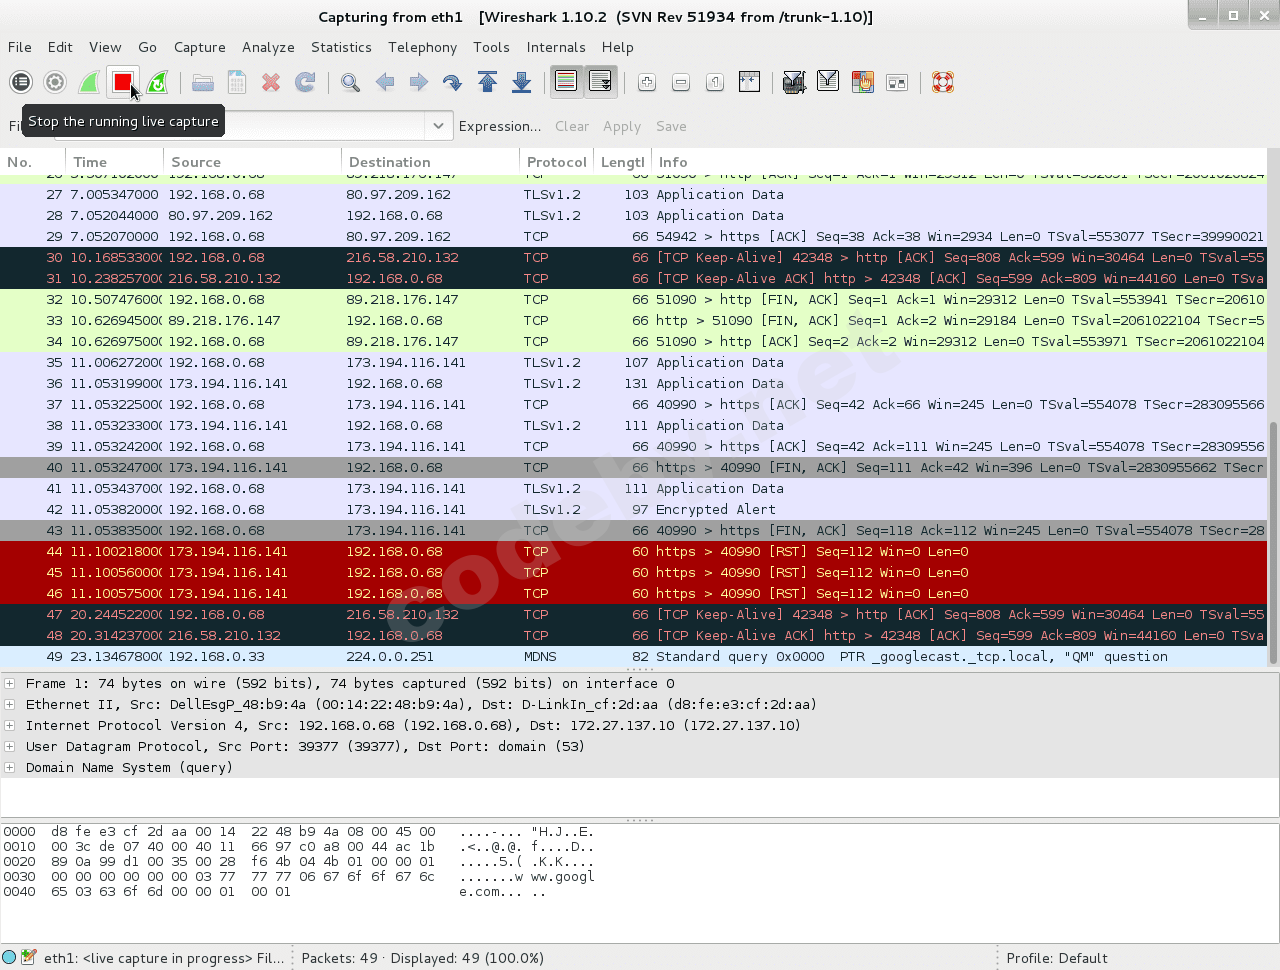Toggle auto scroll during live capture
This screenshot has width=1280, height=970.
tap(600, 83)
